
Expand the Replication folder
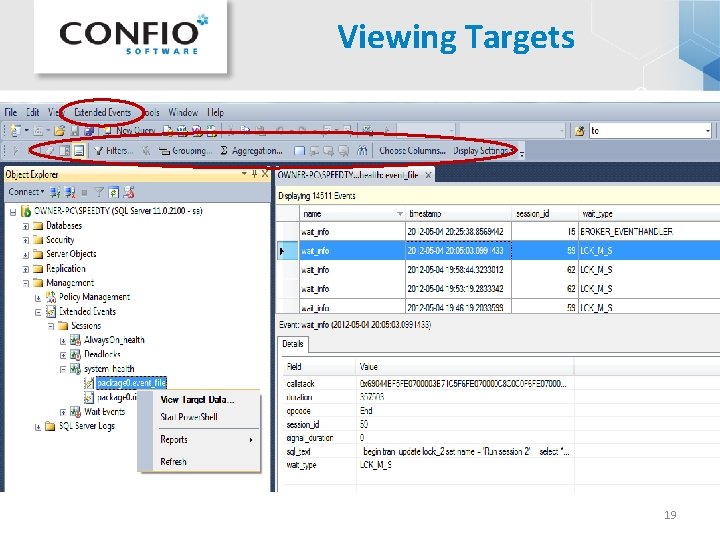point(26,269)
